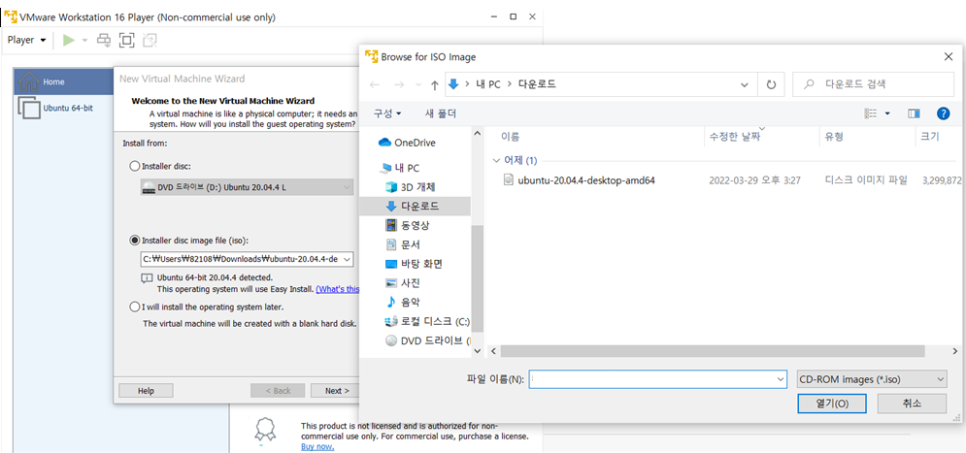The width and height of the screenshot is (966, 453).
Task: Open the Player menu in VMware
Action: tap(26, 40)
